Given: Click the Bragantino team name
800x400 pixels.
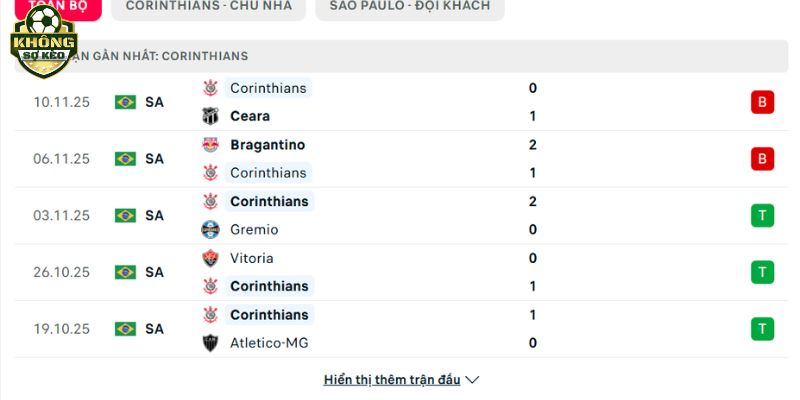Looking at the screenshot, I should pos(267,145).
